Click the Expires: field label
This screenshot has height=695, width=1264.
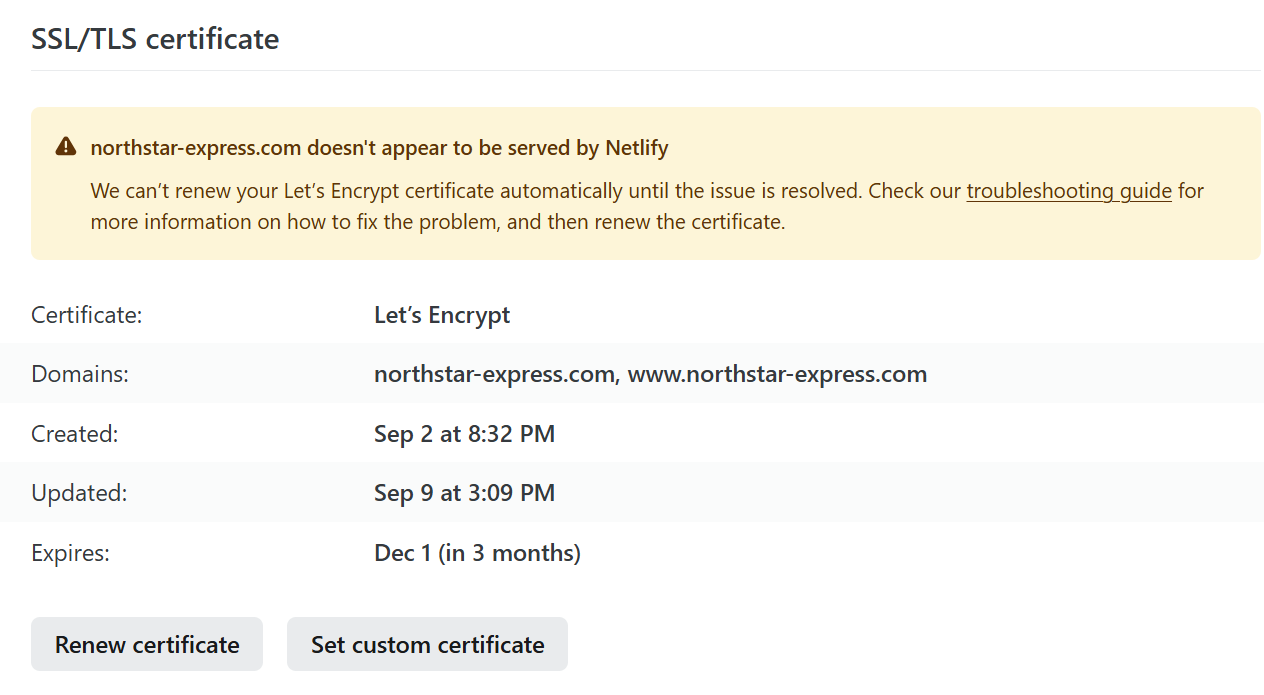tap(70, 553)
